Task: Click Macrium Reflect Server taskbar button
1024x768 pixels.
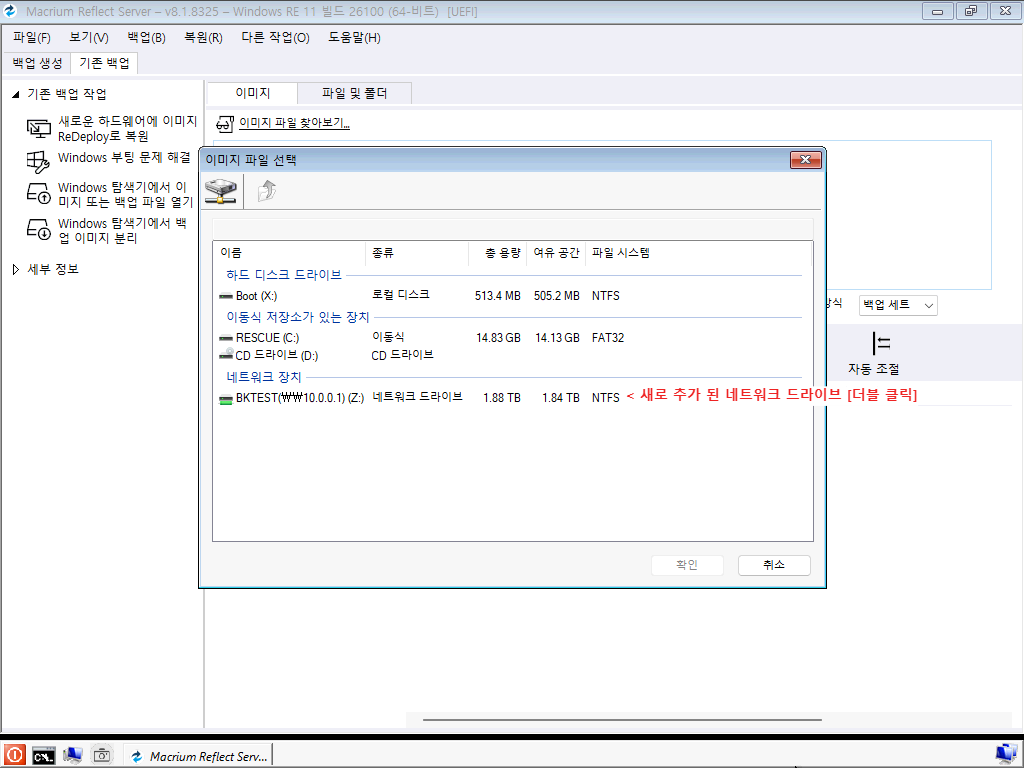Action: [199, 756]
